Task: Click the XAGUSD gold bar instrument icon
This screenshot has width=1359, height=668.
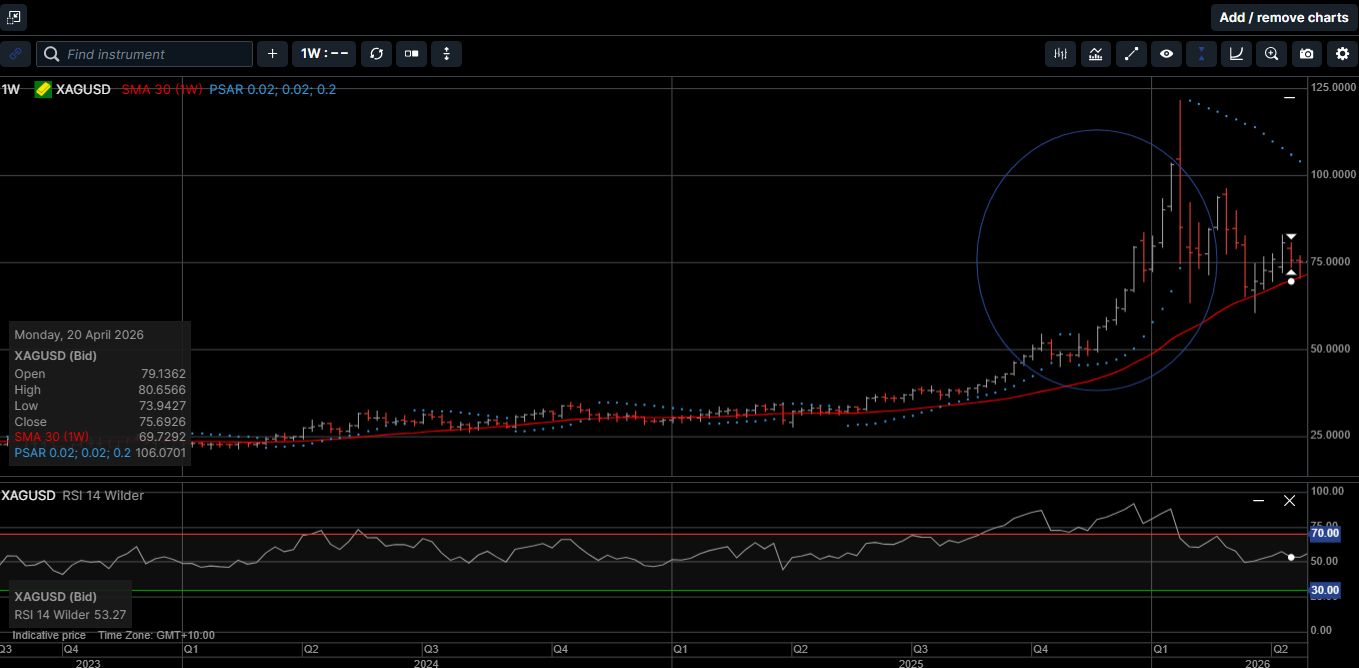Action: [x=43, y=89]
